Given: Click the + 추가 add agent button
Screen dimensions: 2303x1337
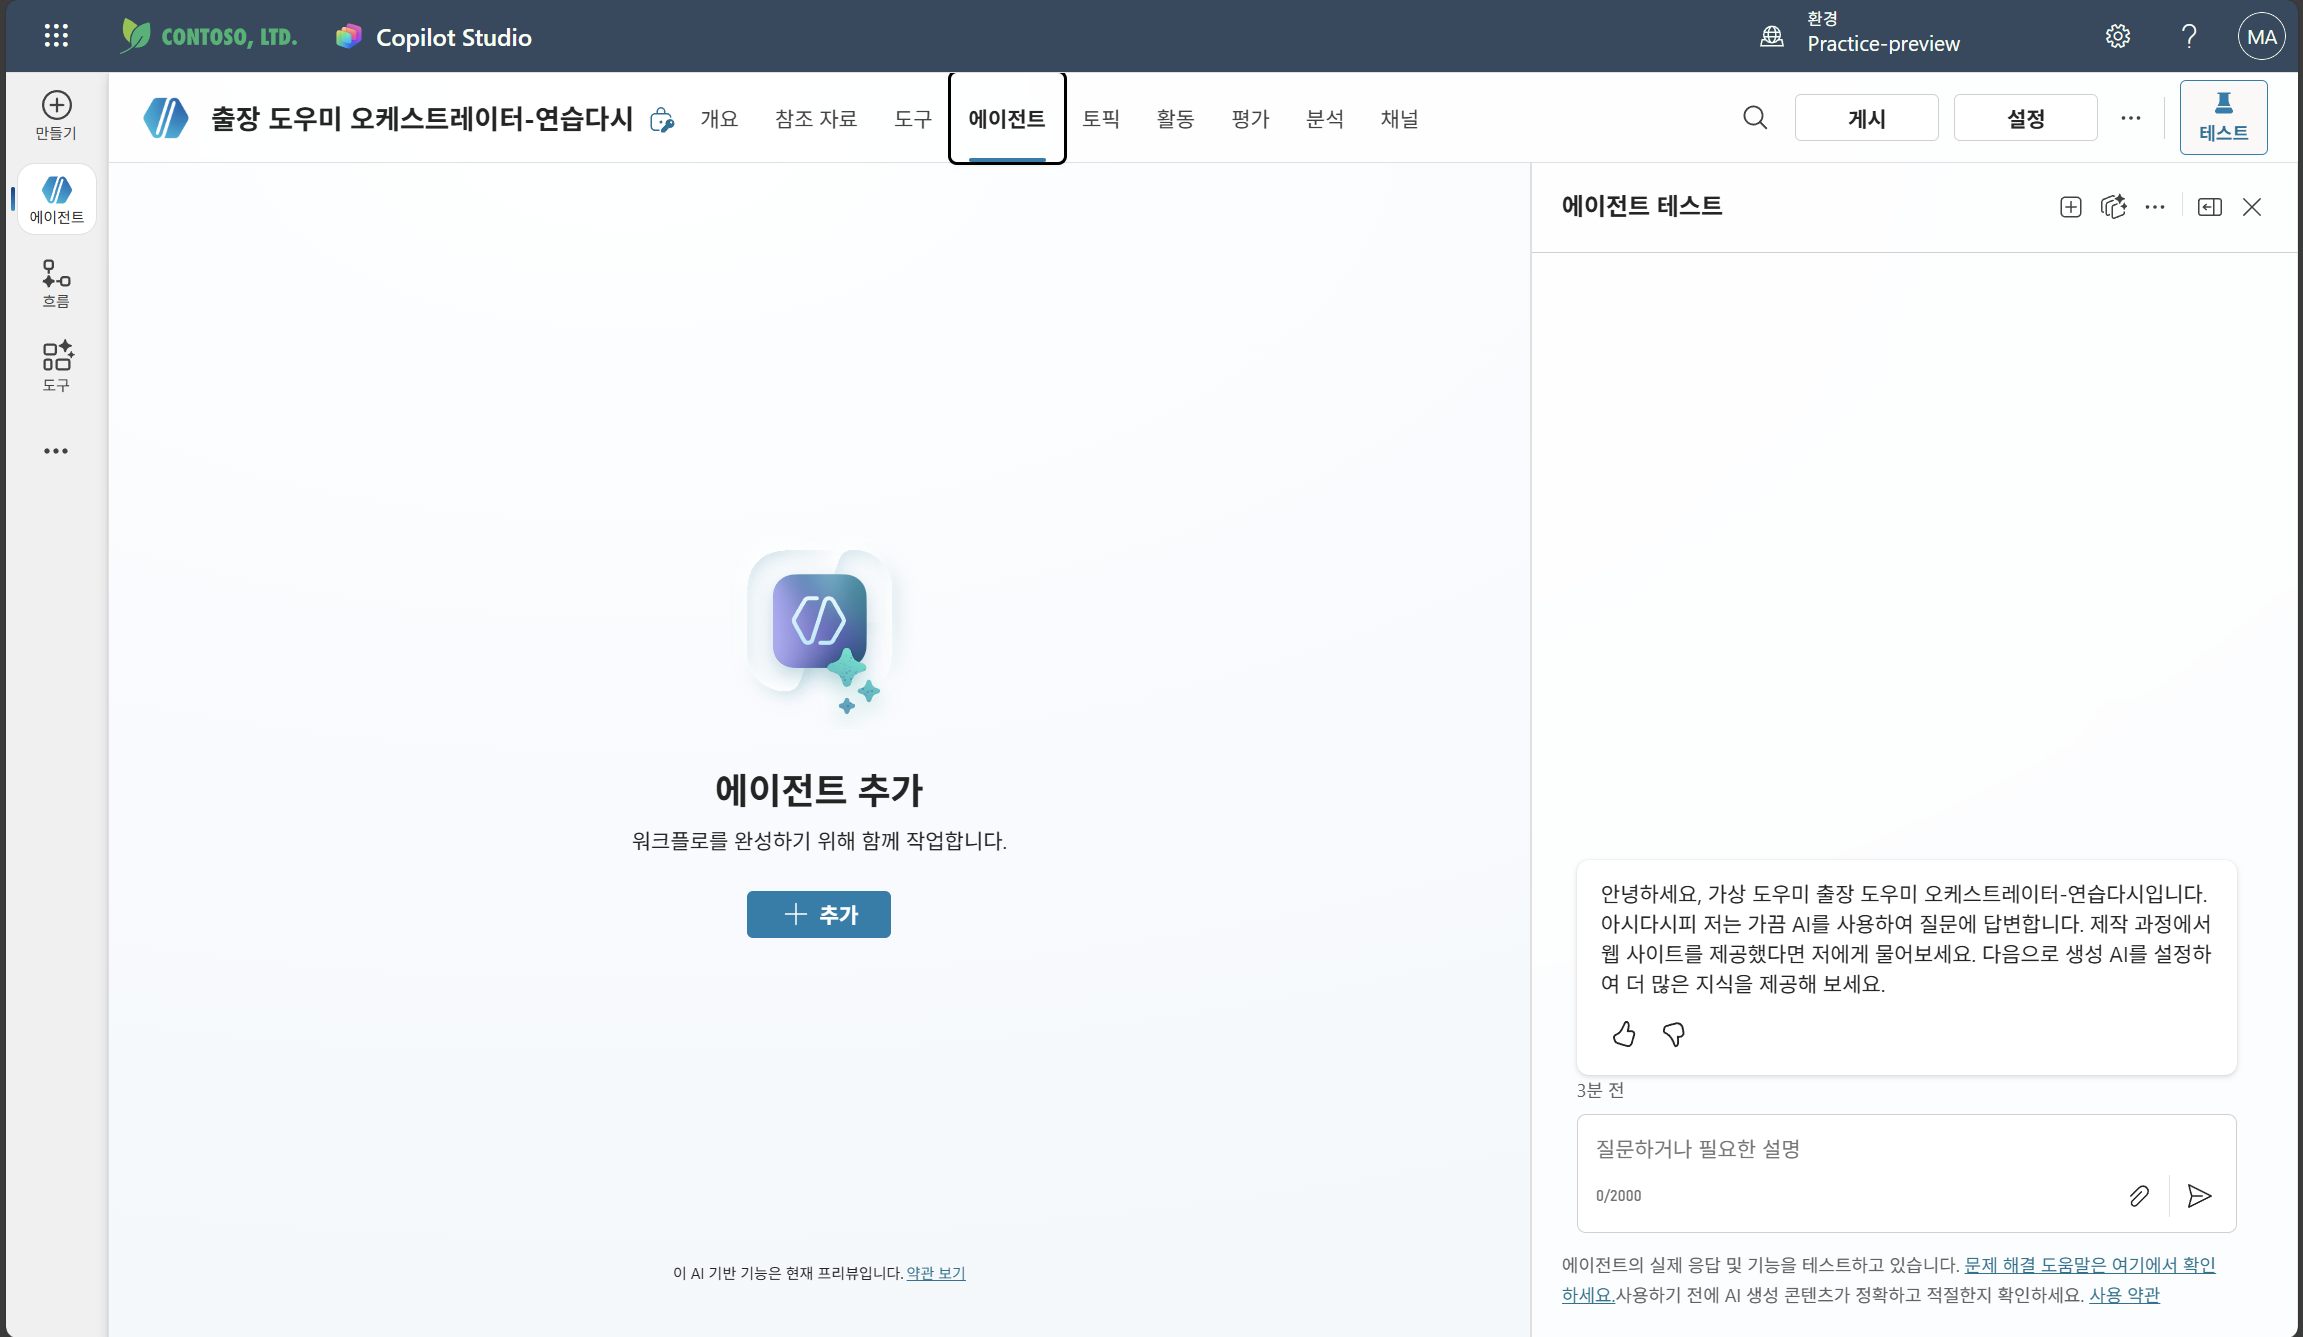Looking at the screenshot, I should click(x=819, y=914).
